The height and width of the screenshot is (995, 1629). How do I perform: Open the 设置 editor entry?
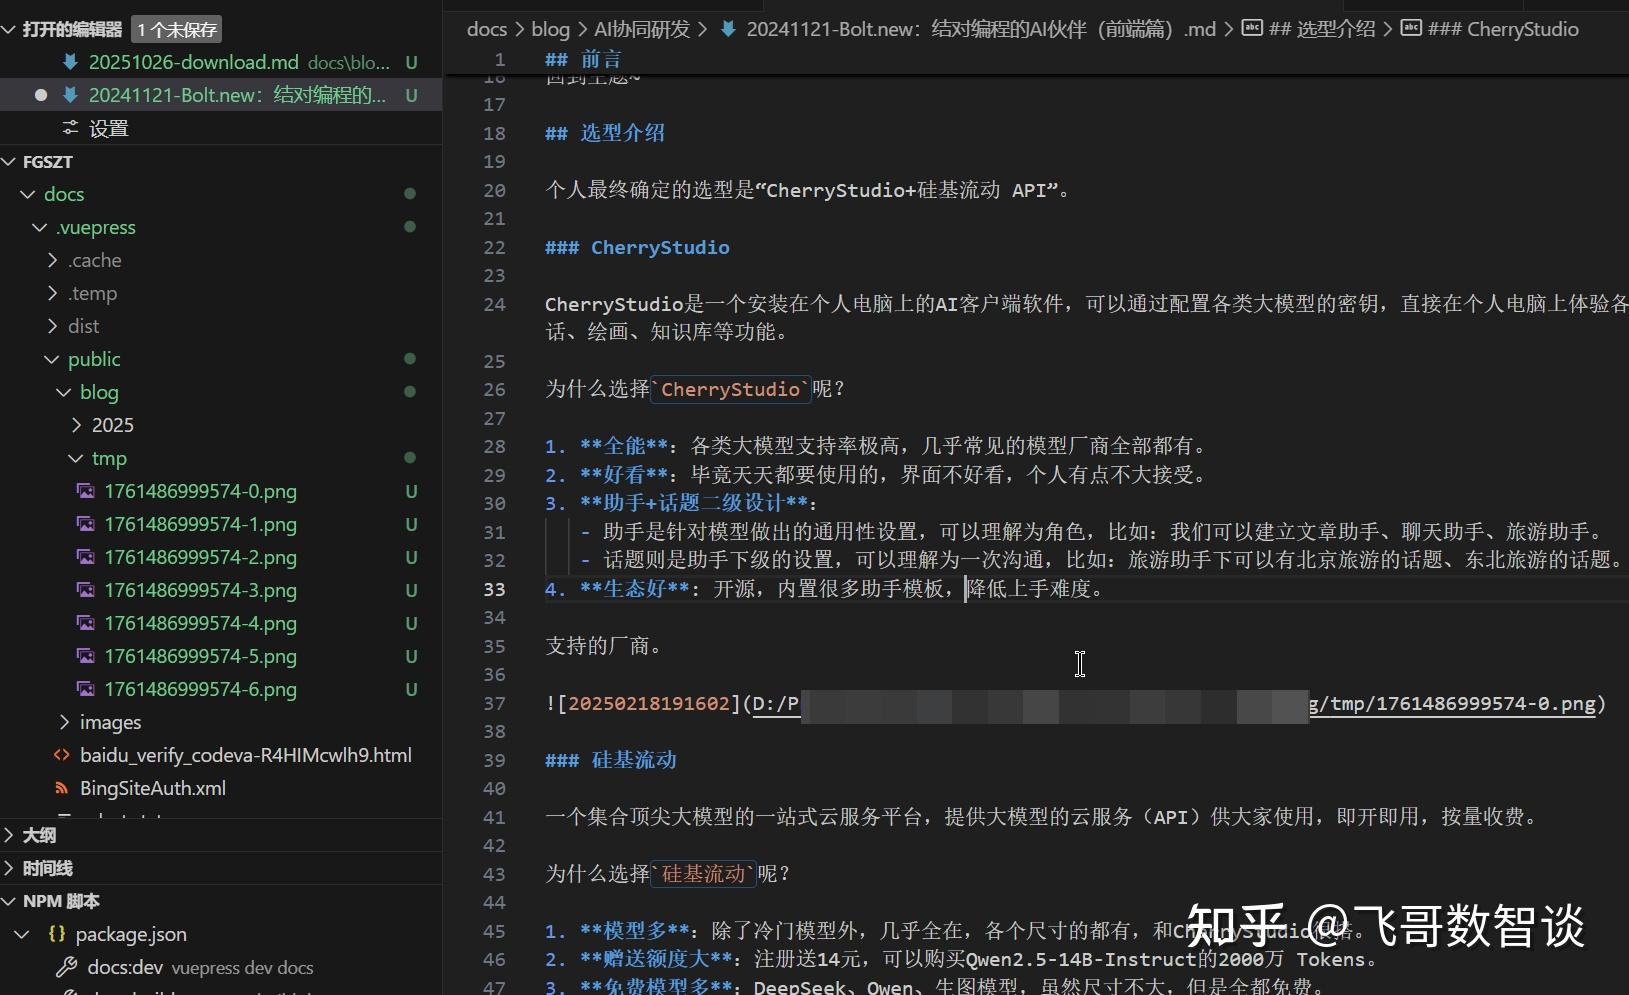coord(108,128)
